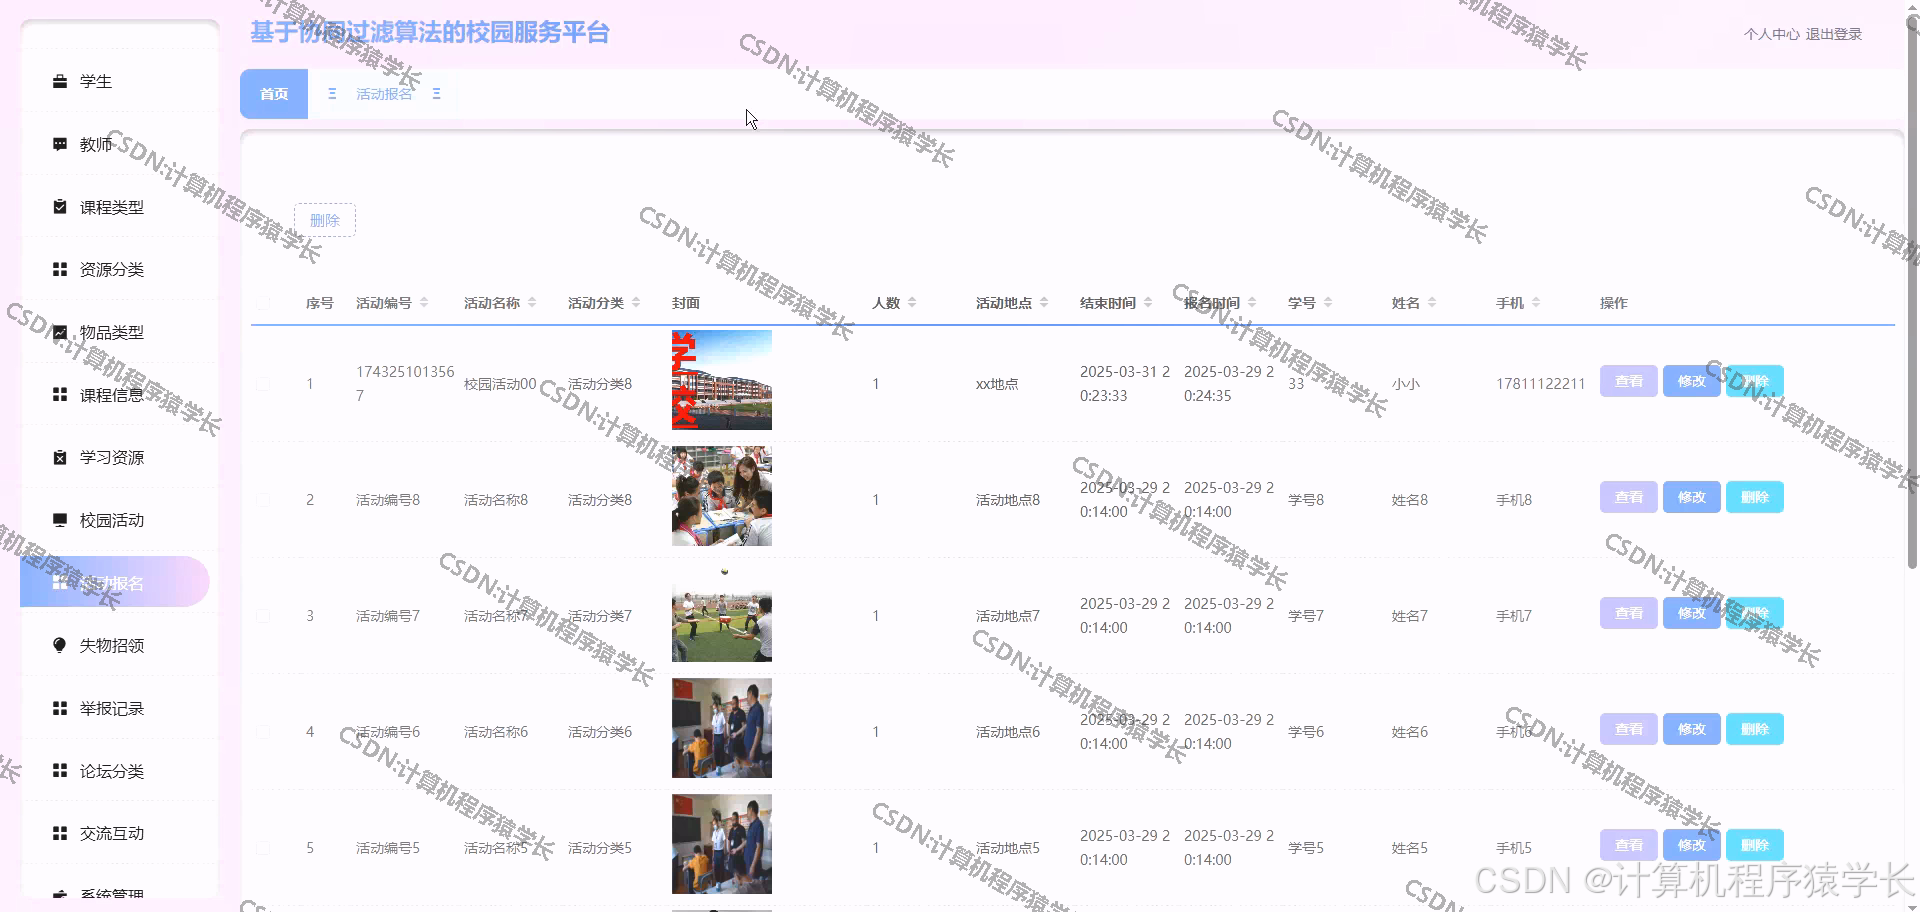
Task: Click the 教师 sidebar chat icon
Action: click(x=60, y=144)
